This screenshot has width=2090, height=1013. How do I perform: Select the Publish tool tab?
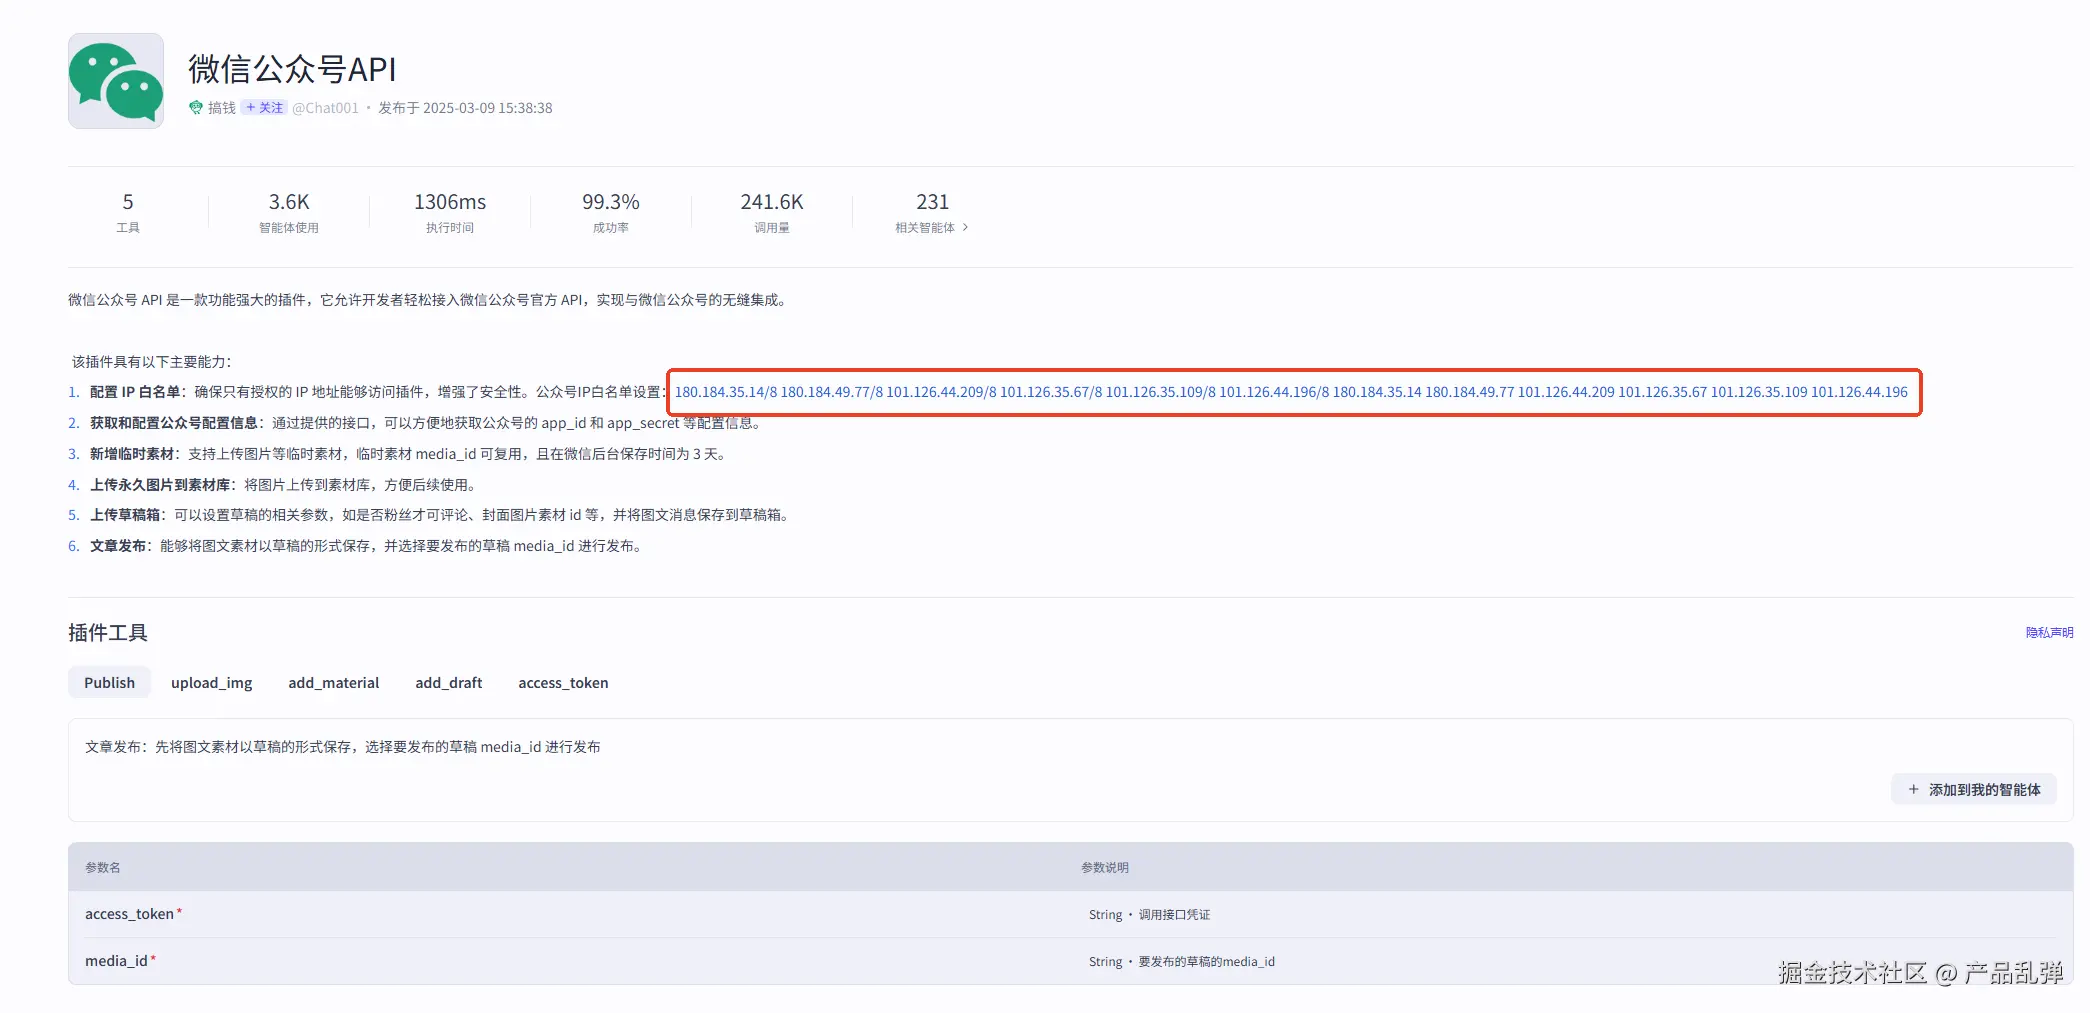[109, 683]
